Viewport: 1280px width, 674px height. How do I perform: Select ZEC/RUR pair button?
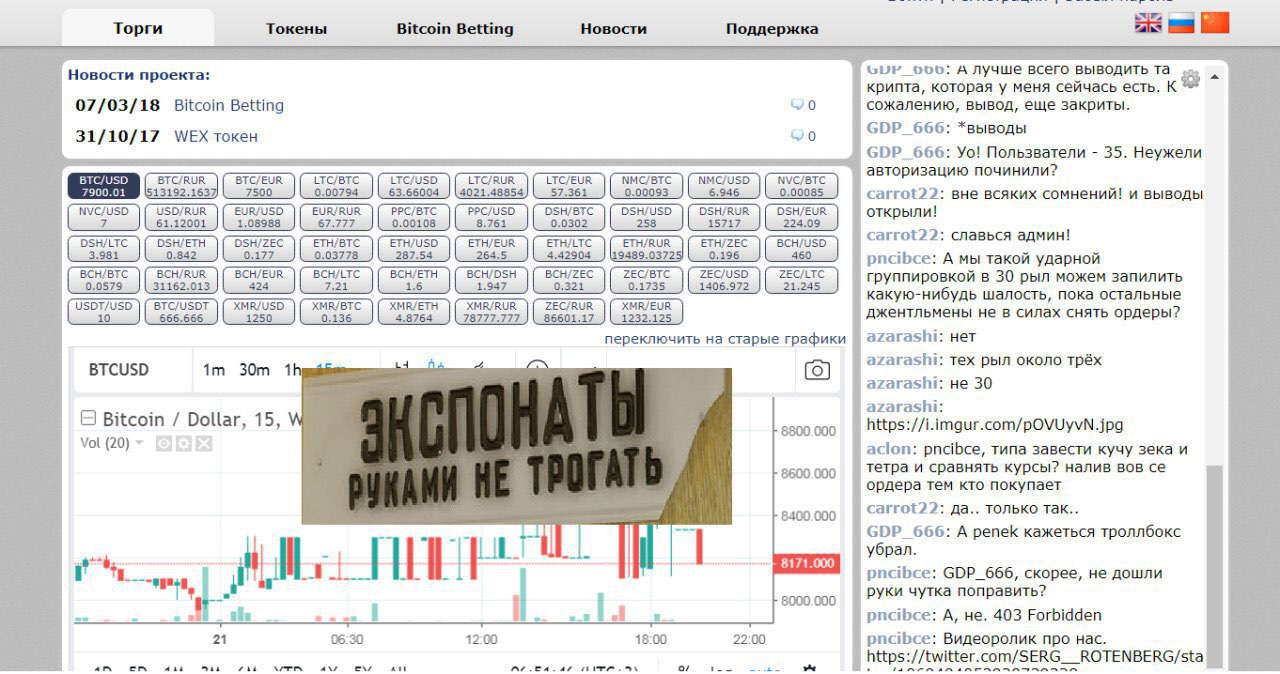click(x=569, y=311)
